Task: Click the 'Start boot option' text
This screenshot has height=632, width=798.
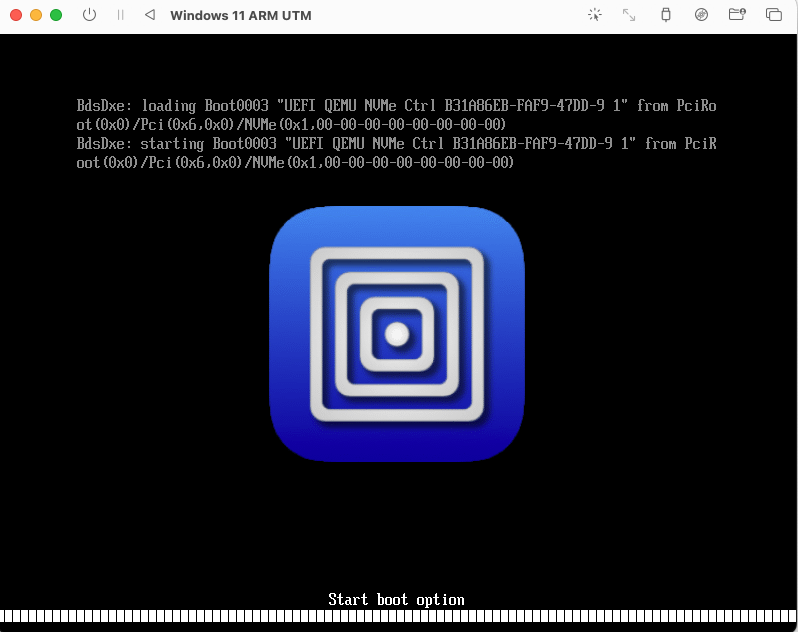Action: [x=396, y=600]
